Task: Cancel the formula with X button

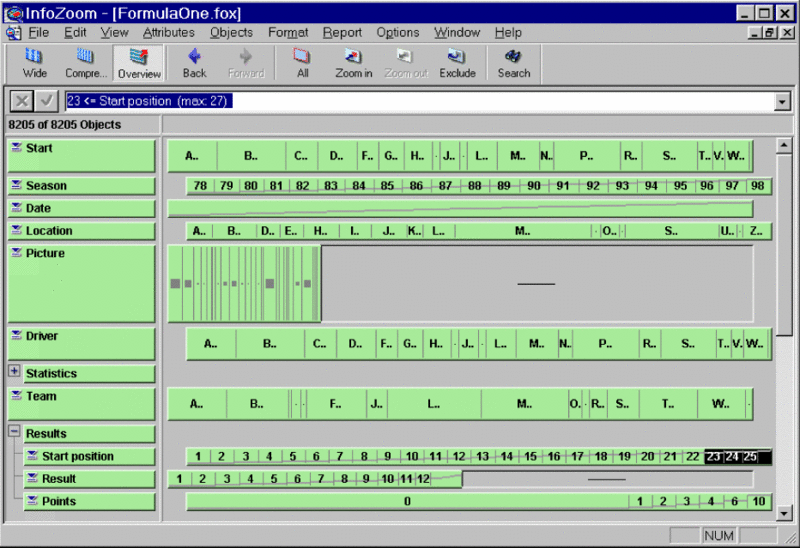Action: 22,101
